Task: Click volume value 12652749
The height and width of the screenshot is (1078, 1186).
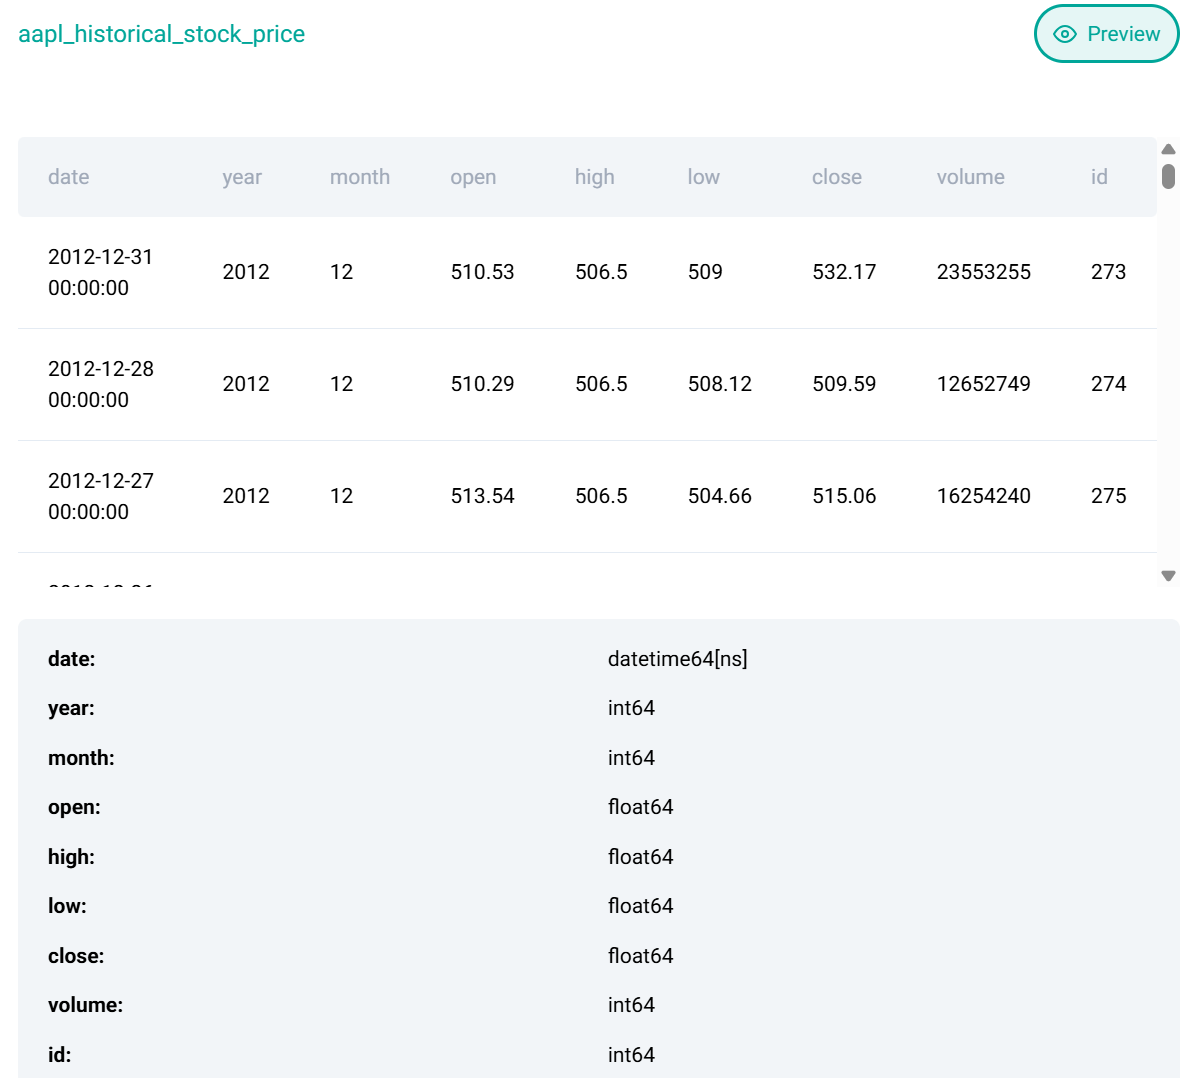Action: 983,384
